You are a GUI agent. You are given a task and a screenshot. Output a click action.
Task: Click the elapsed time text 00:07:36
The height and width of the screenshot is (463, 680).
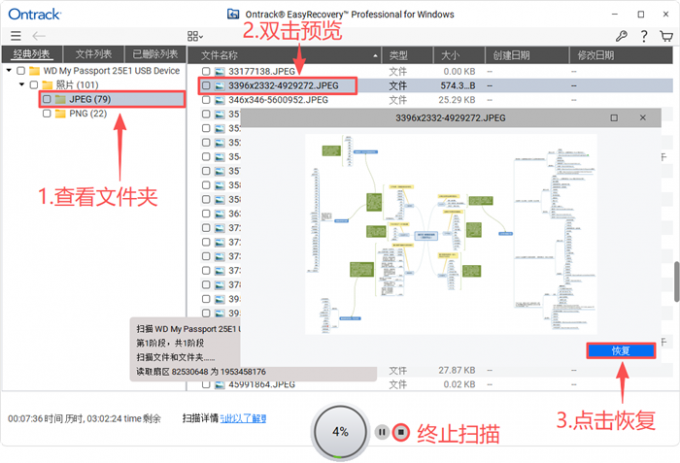[25, 418]
